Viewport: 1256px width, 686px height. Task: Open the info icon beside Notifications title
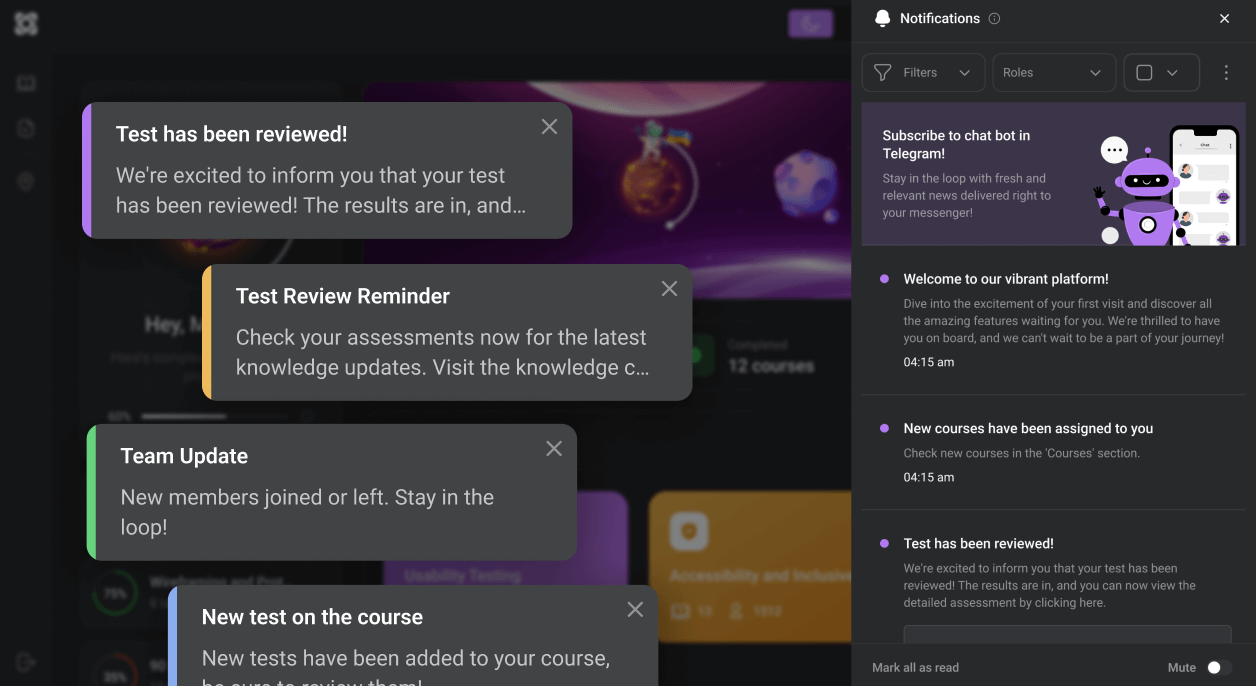coord(994,18)
